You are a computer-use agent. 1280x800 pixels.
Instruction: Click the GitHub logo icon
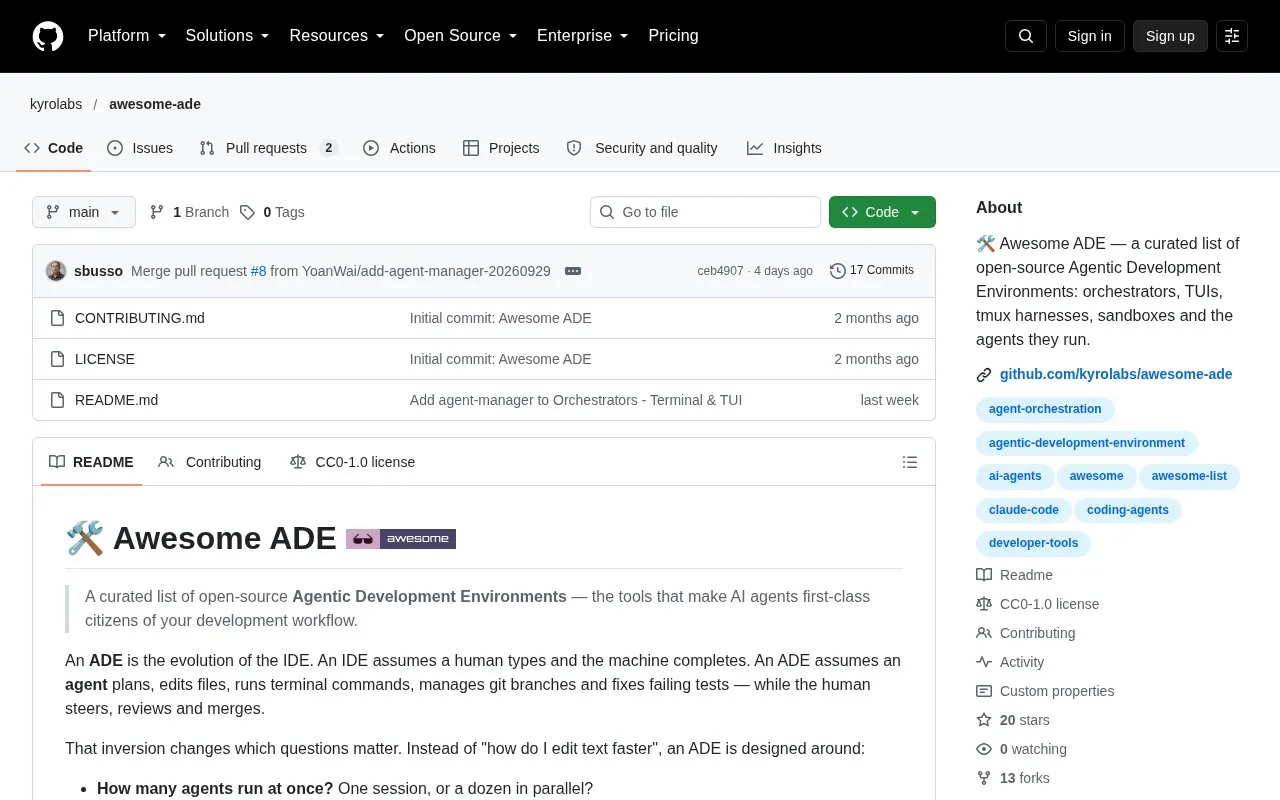[x=48, y=36]
